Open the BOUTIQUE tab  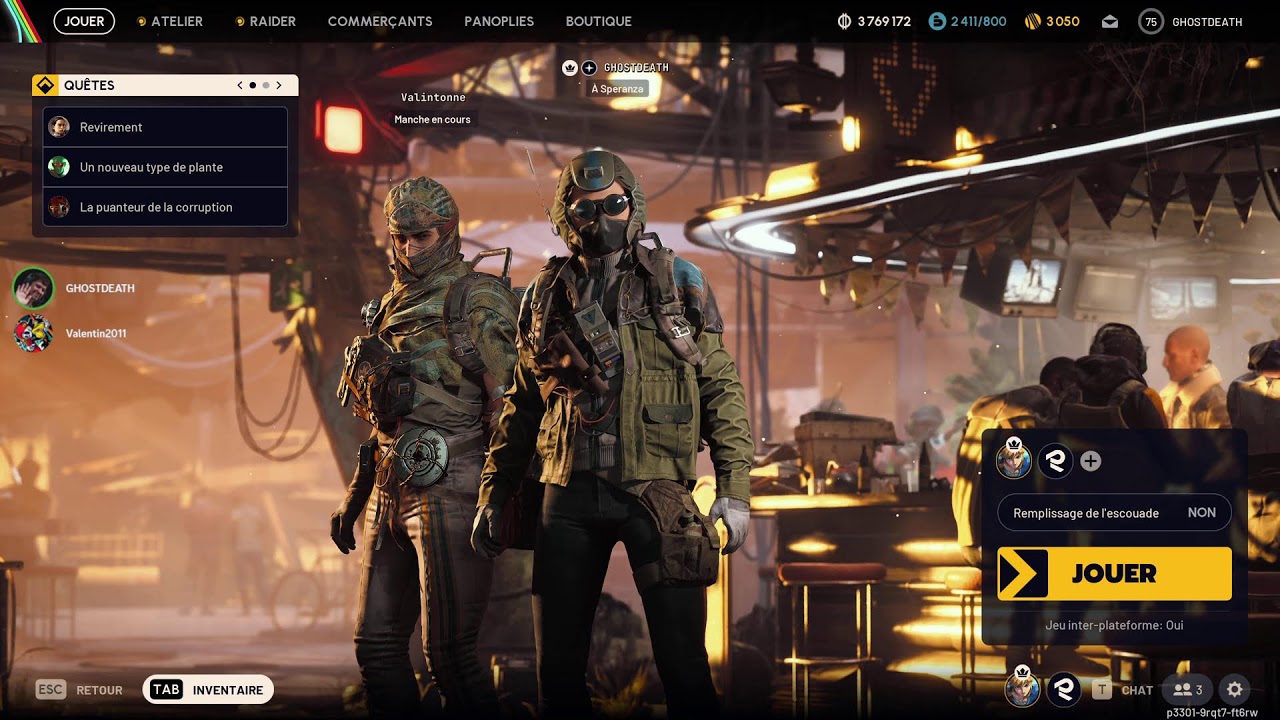(598, 21)
